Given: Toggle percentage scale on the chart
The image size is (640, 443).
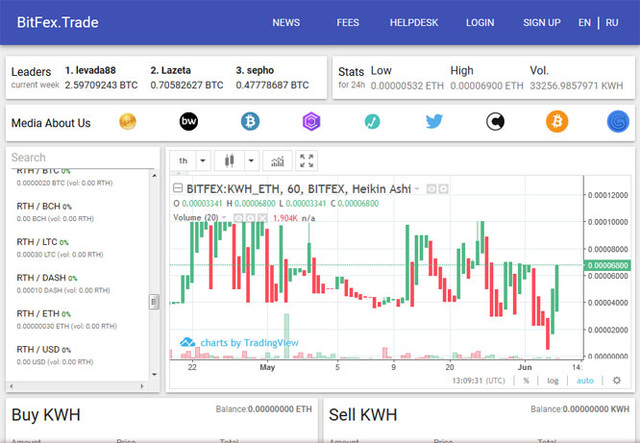Looking at the screenshot, I should pos(526,381).
